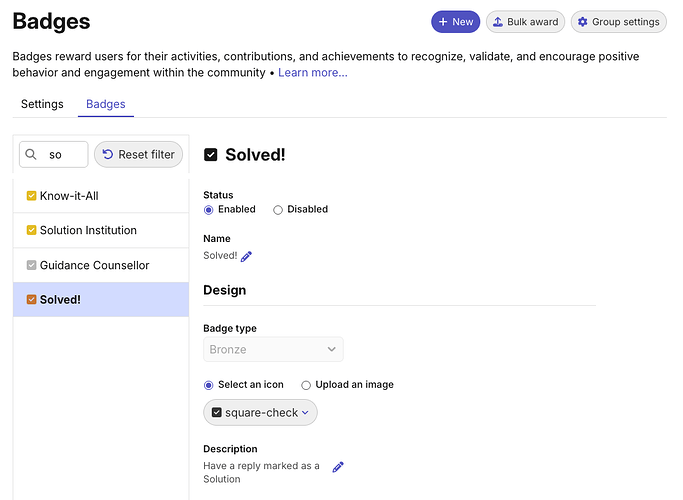Open the square-check icon picker dropdown
This screenshot has width=683, height=500.
click(260, 412)
